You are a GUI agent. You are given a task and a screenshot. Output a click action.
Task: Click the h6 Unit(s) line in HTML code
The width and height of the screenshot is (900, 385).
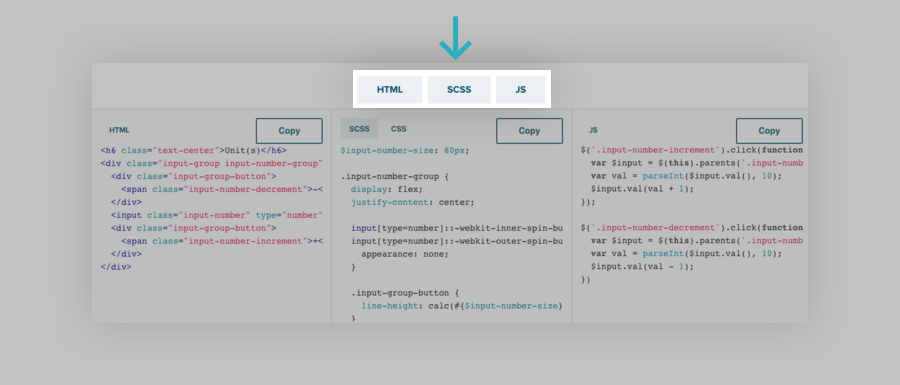(193, 150)
